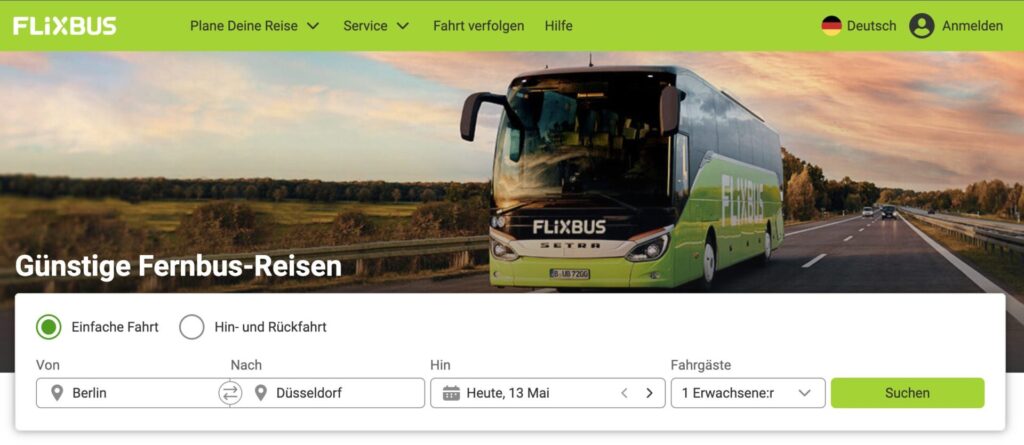Screen dimensions: 1024x445
Task: Click the green Suchen button
Action: [907, 393]
